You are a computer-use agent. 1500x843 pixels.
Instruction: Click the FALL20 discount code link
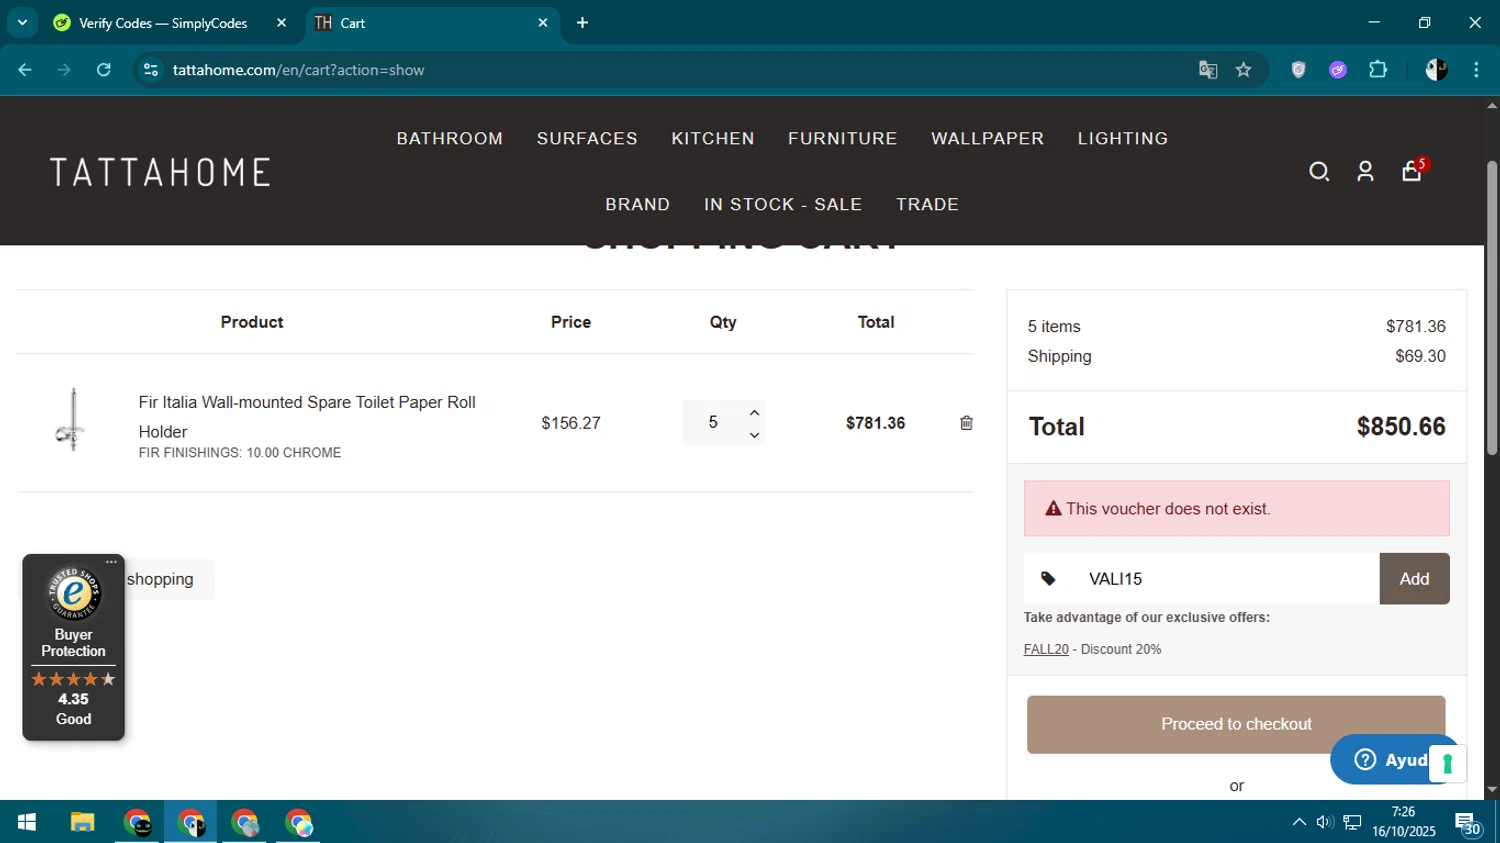pos(1046,650)
